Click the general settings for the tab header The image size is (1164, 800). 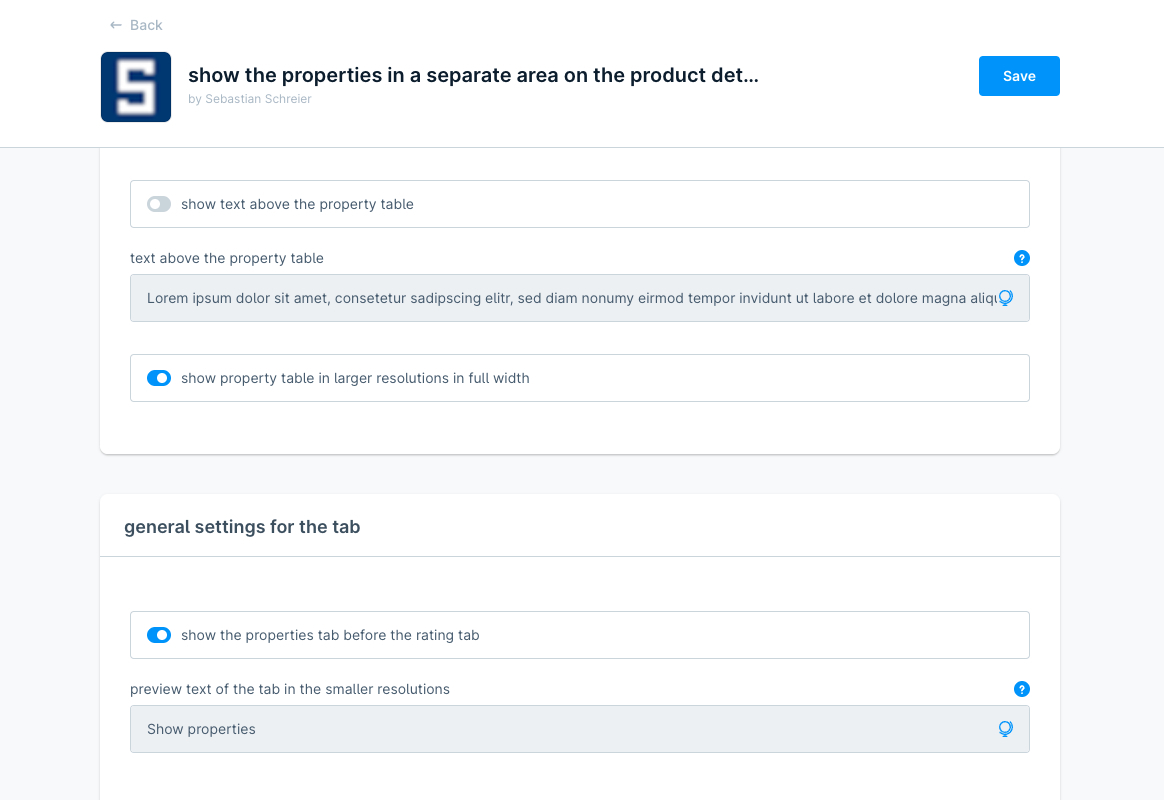coord(242,526)
